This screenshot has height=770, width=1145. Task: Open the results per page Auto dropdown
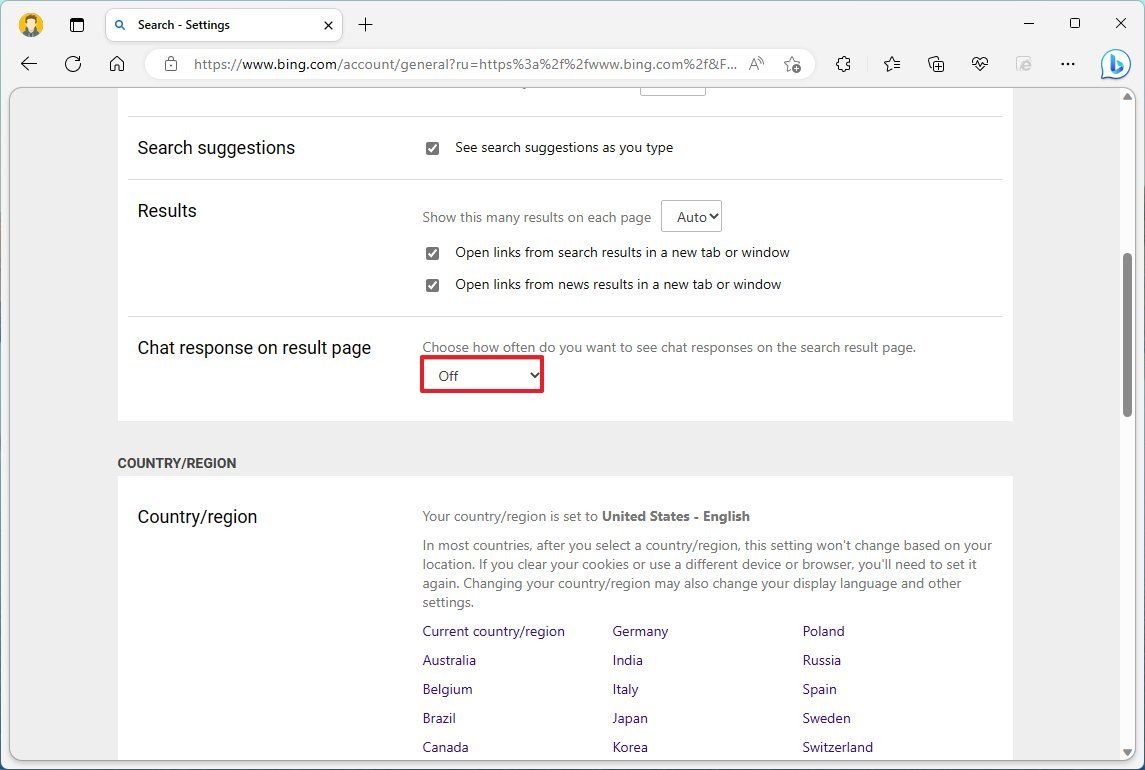pyautogui.click(x=691, y=216)
